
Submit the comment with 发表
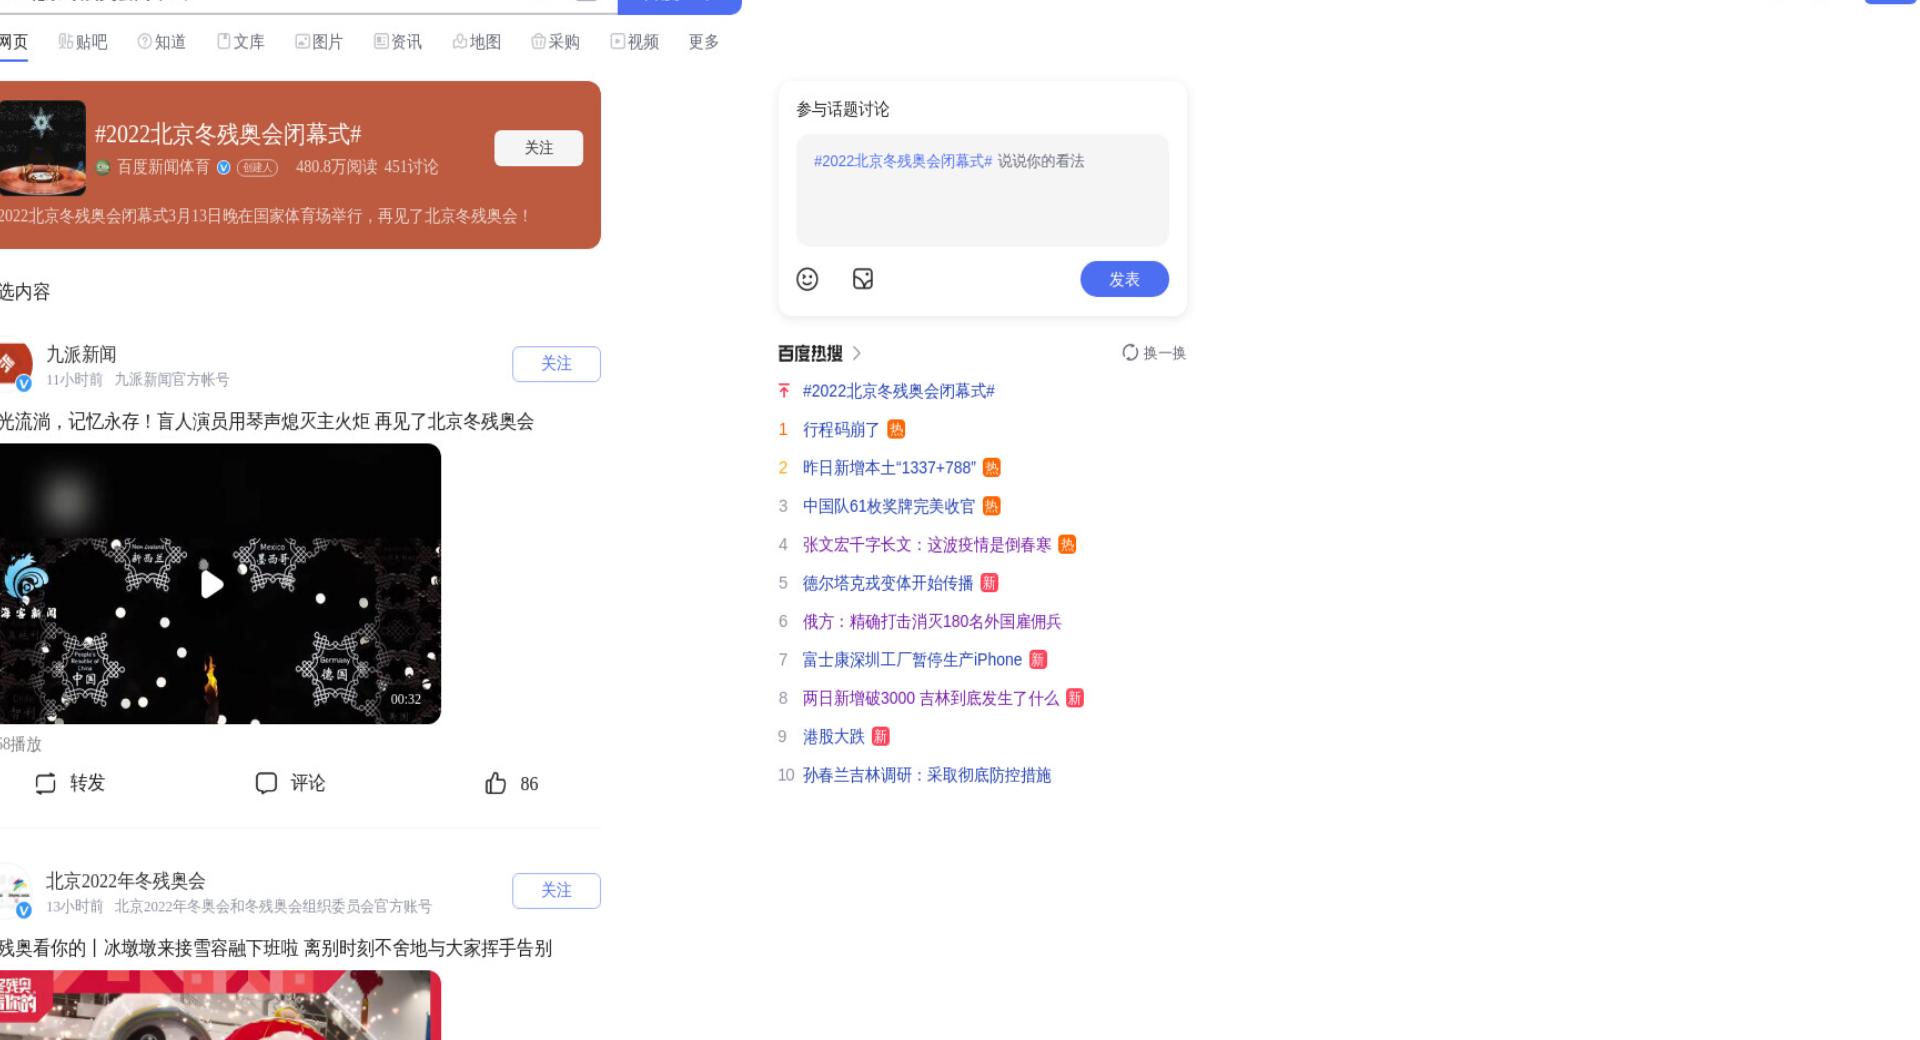pos(1124,279)
